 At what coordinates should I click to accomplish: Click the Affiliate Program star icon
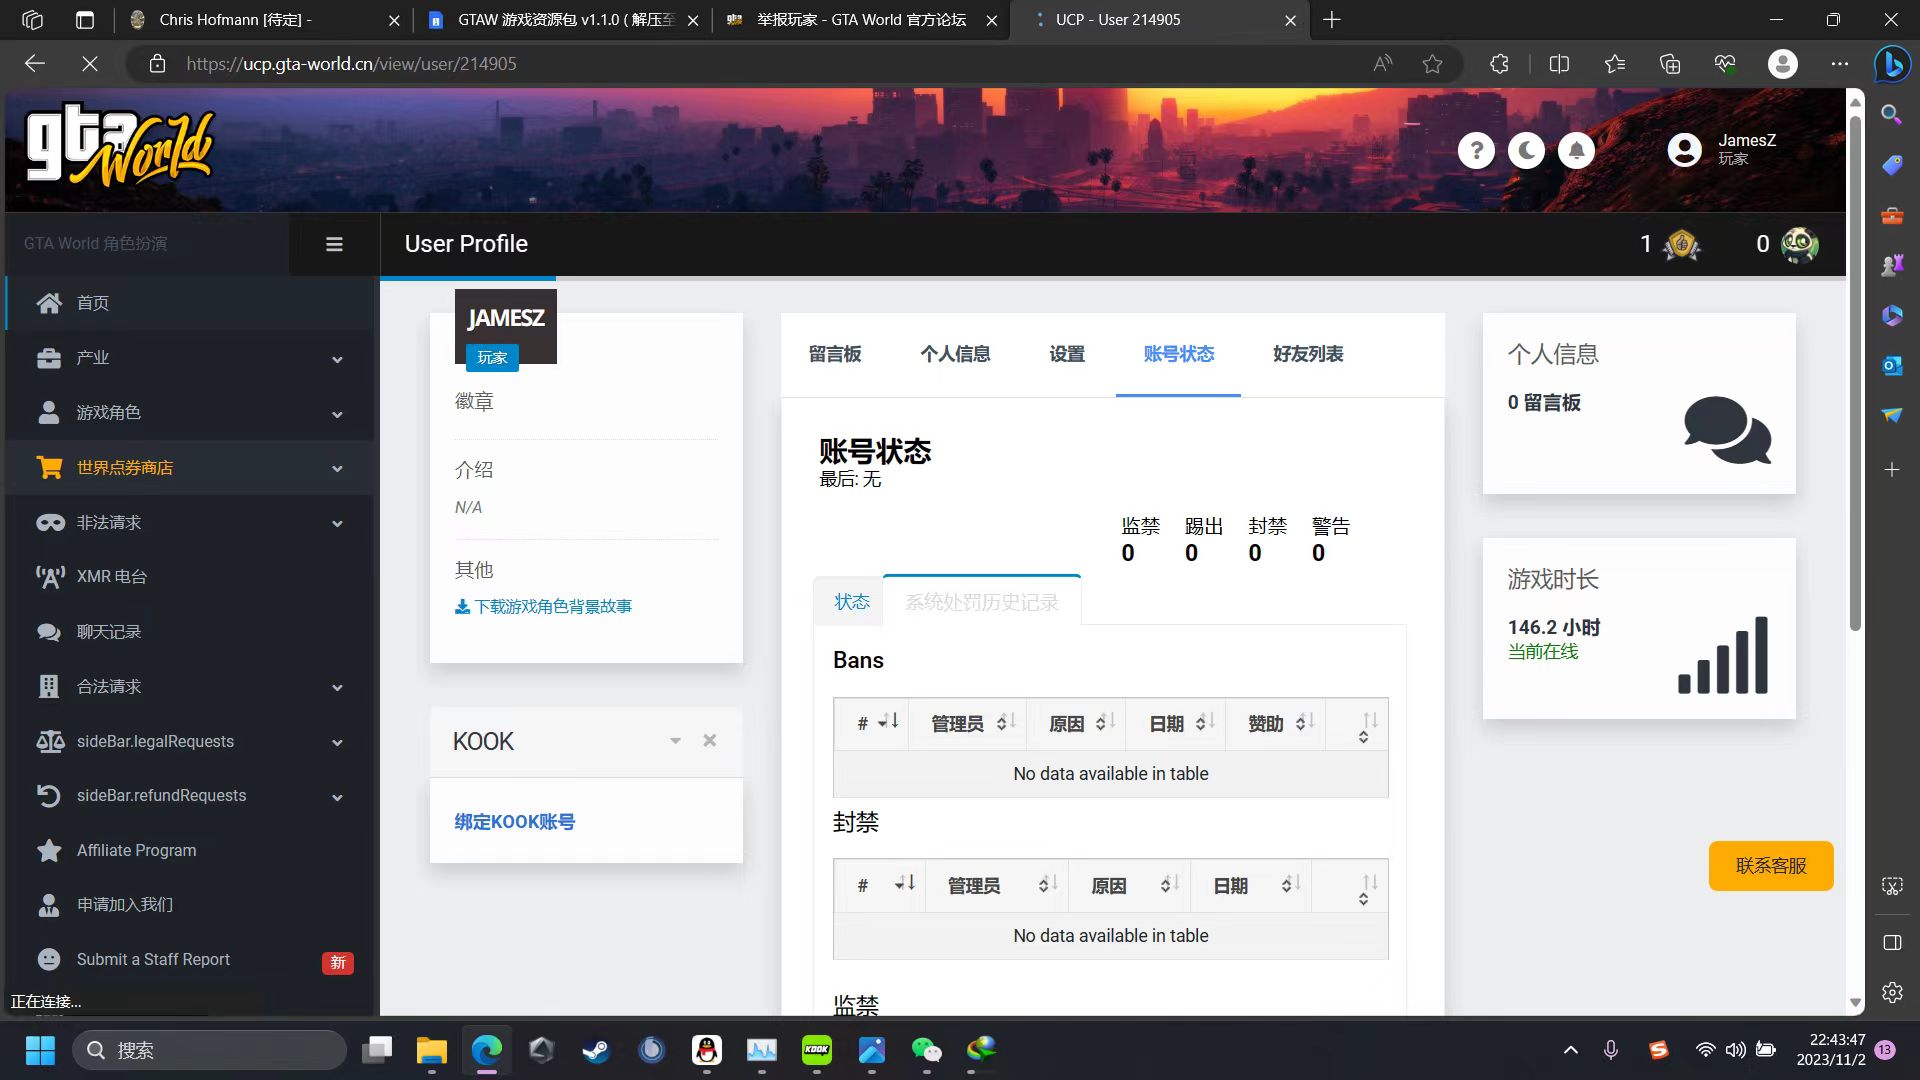[49, 850]
